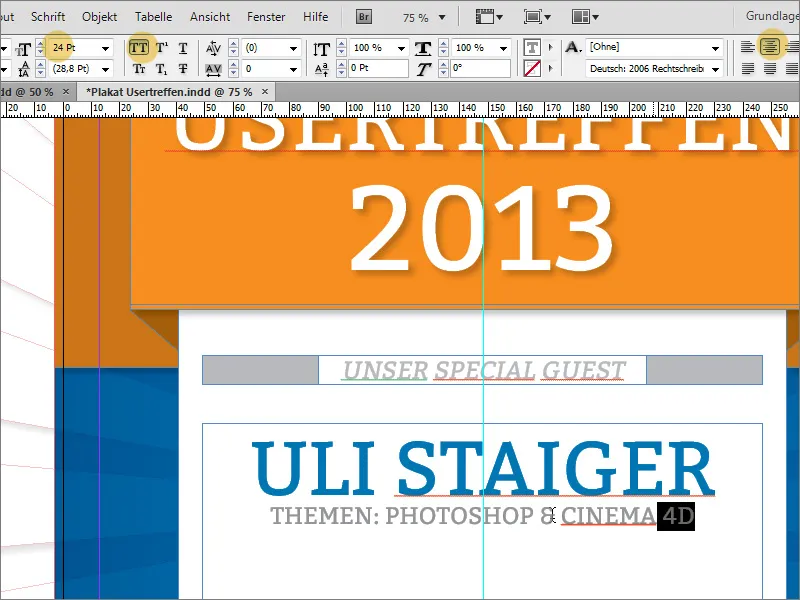Click the horizontal ruler
Viewport: 800px width, 600px height.
pyautogui.click(x=400, y=109)
